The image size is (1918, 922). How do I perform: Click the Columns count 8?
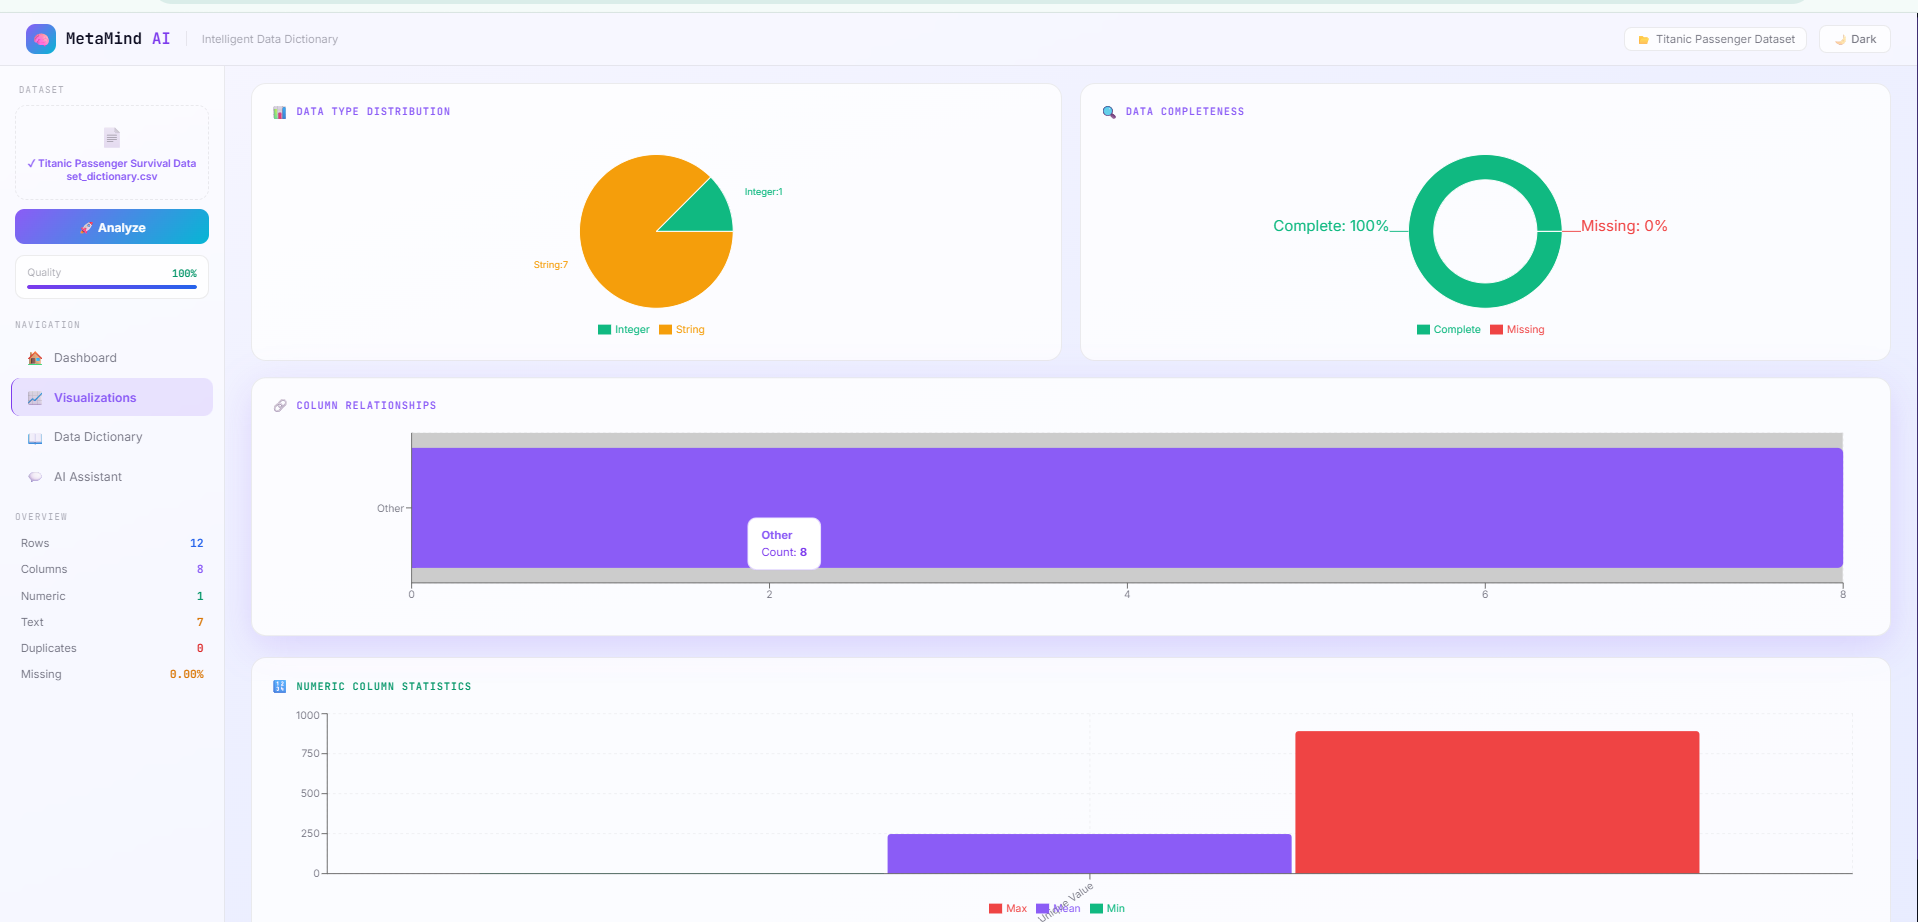(x=200, y=570)
